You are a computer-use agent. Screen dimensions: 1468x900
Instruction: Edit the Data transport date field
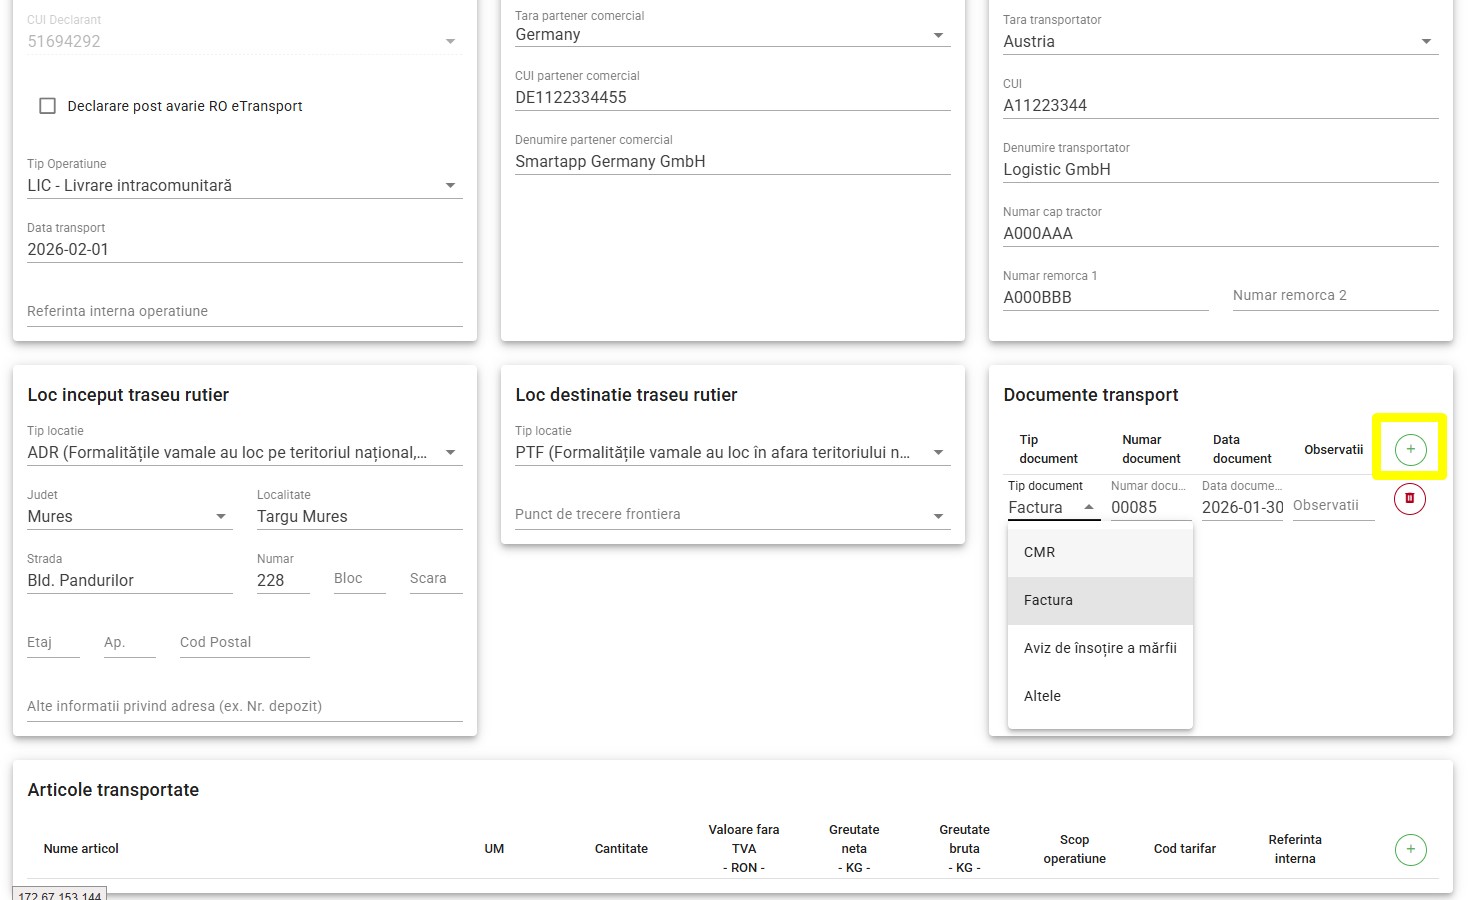[x=244, y=250]
